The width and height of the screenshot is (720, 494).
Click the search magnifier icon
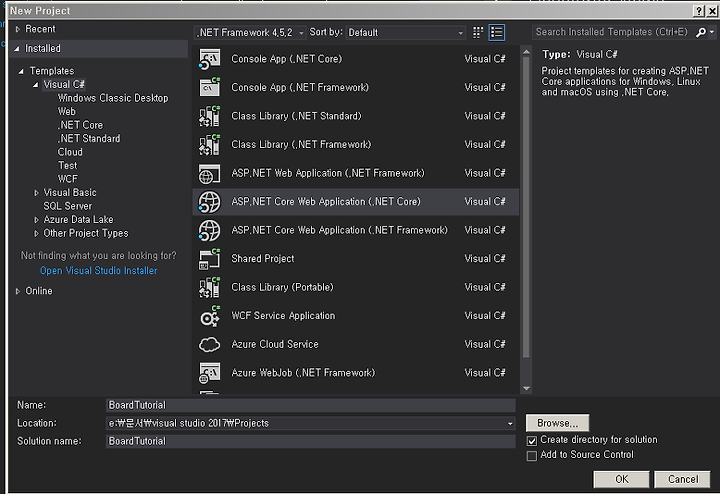(x=701, y=32)
